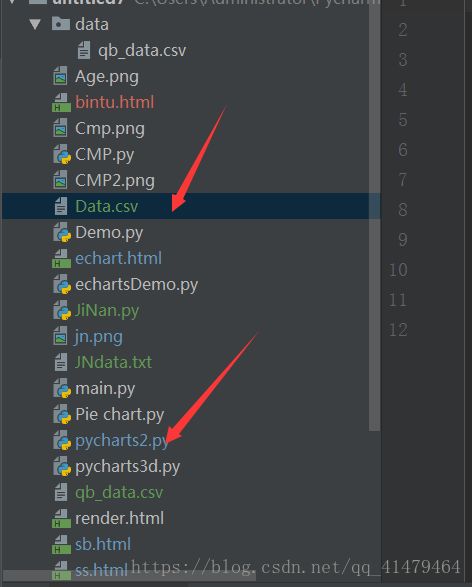Select main.py in the file list

(x=105, y=389)
